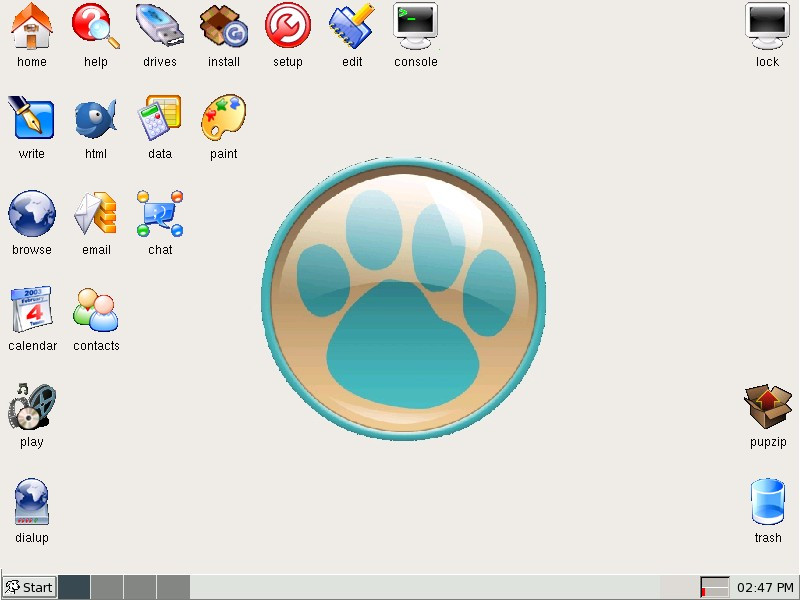Image resolution: width=800 pixels, height=600 pixels.
Task: Open the setup wrench icon
Action: click(288, 27)
